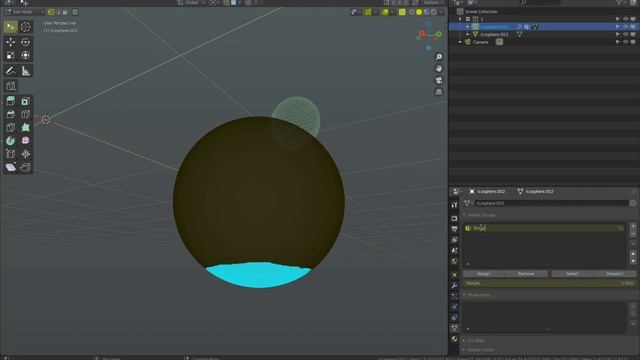Image resolution: width=640 pixels, height=360 pixels.
Task: Hide the selected Icosphere.002 in outliner
Action: point(625,27)
